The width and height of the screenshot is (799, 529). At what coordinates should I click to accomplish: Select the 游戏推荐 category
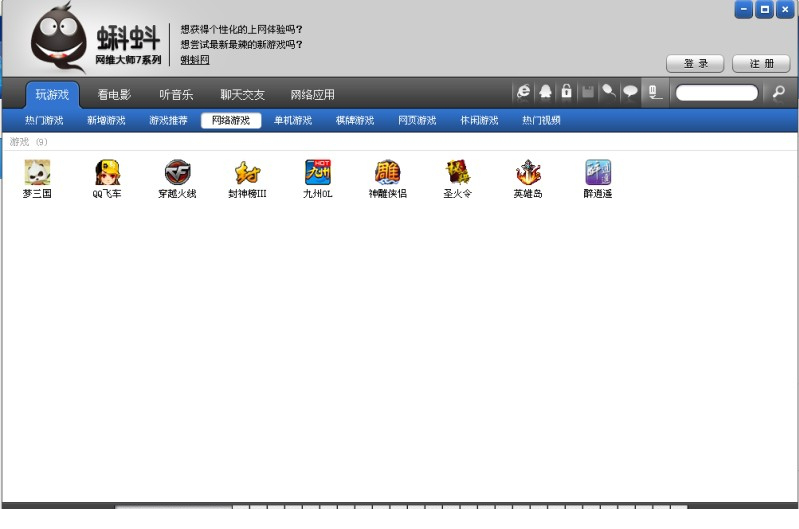tap(168, 120)
